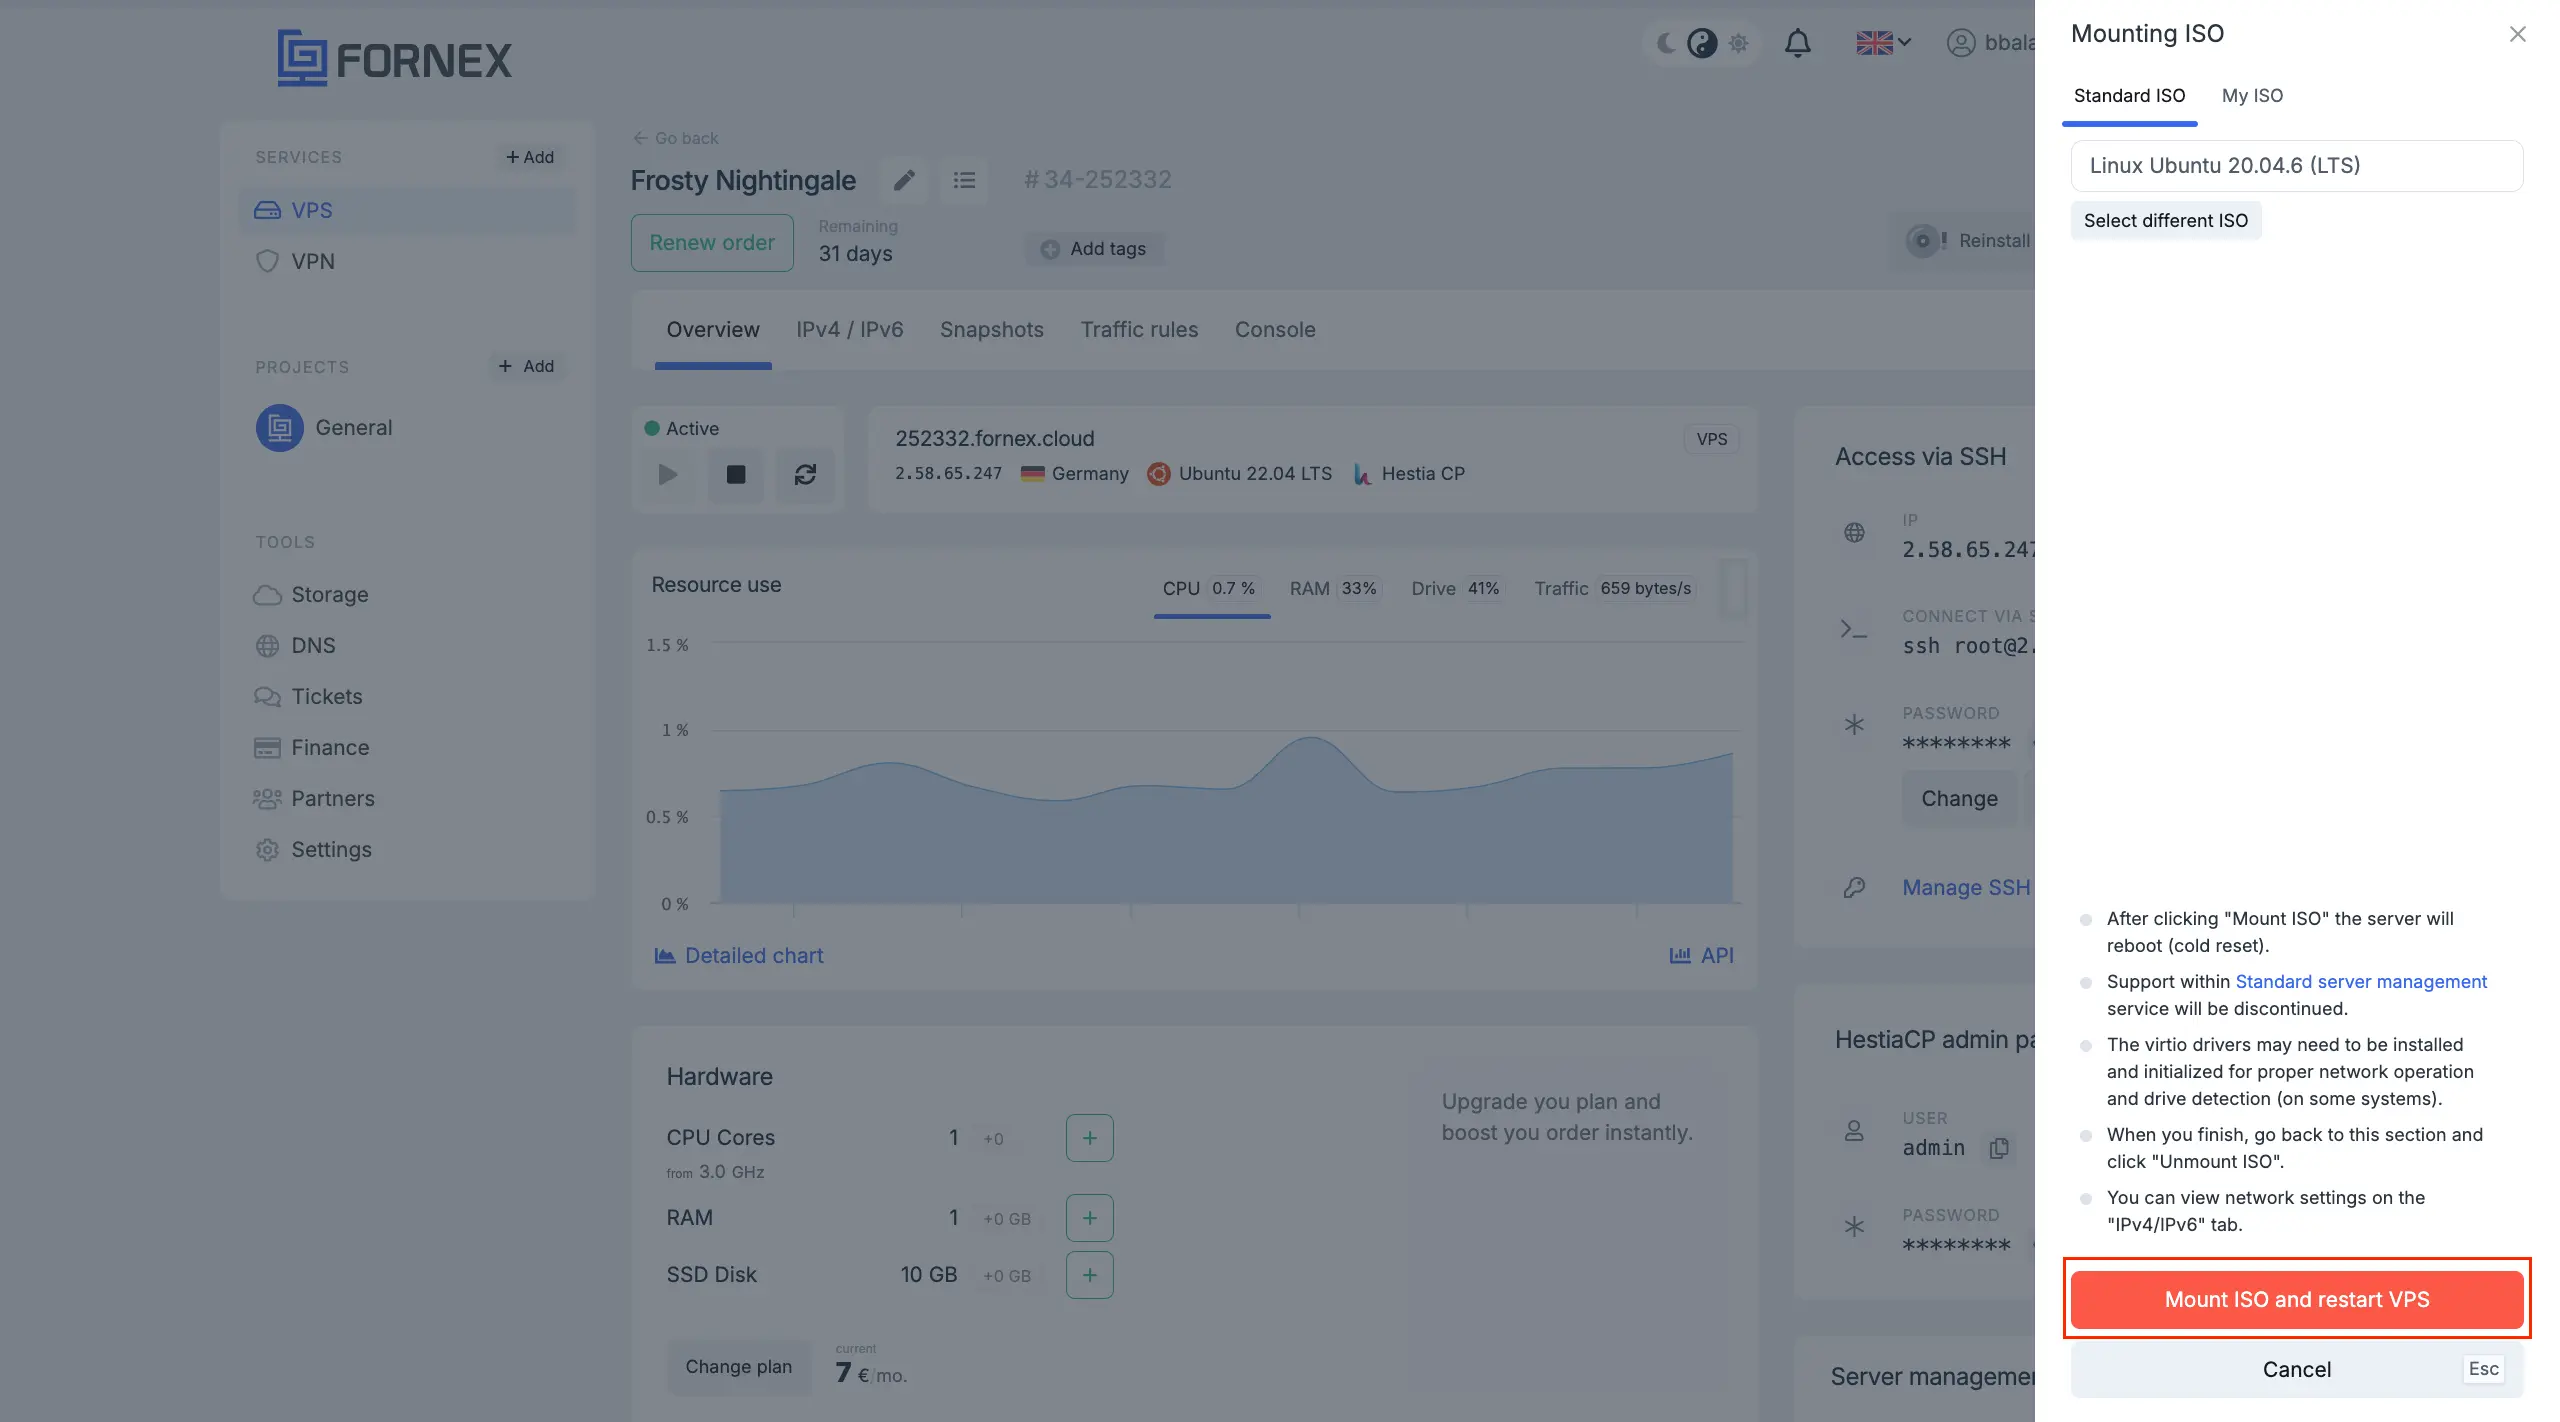Show RAM resource chart
Viewport: 2560px width, 1422px height.
(1334, 589)
